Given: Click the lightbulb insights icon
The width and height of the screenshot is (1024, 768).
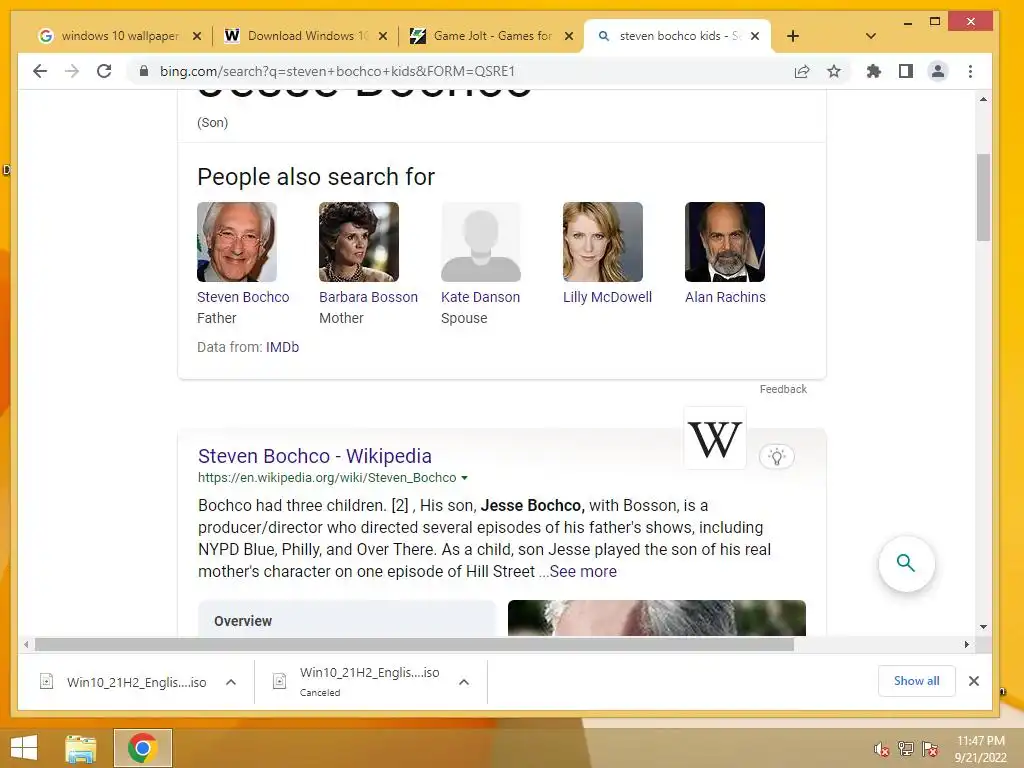Looking at the screenshot, I should pyautogui.click(x=776, y=456).
